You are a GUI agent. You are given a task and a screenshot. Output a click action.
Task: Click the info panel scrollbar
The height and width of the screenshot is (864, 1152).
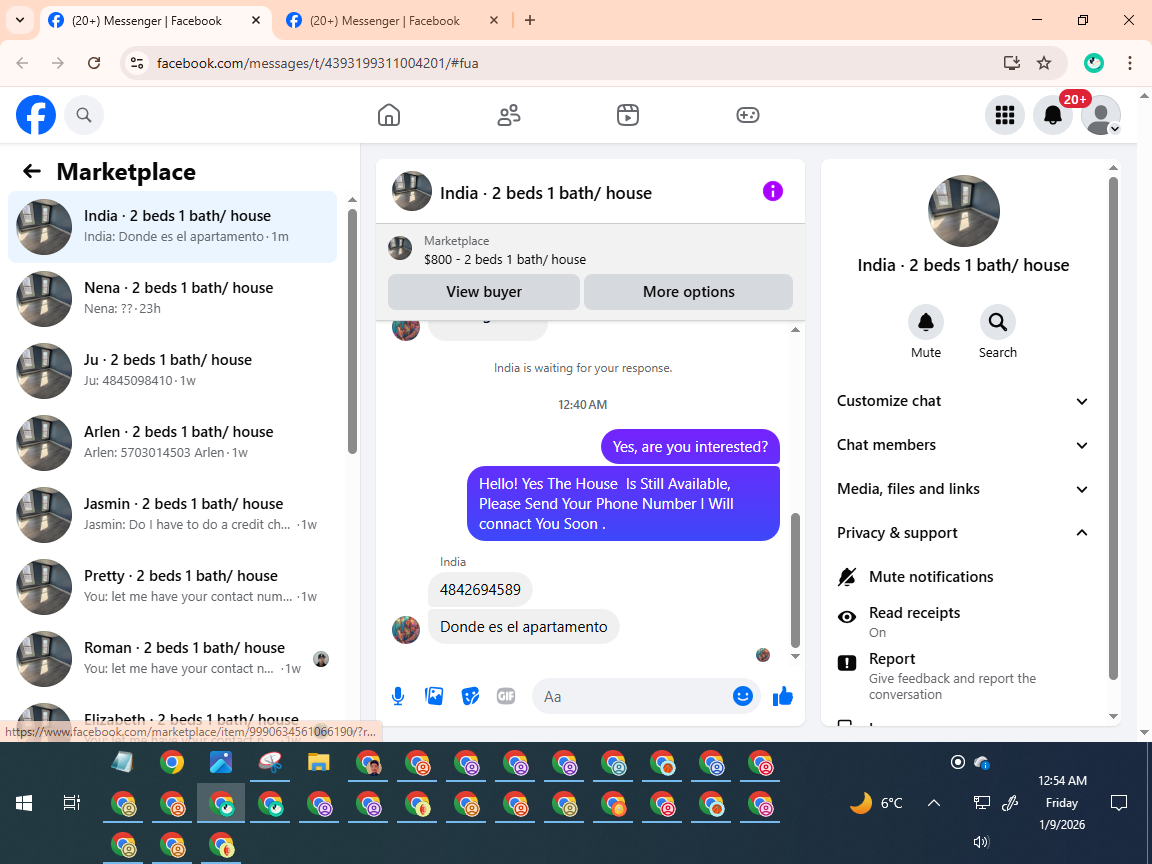click(1113, 428)
